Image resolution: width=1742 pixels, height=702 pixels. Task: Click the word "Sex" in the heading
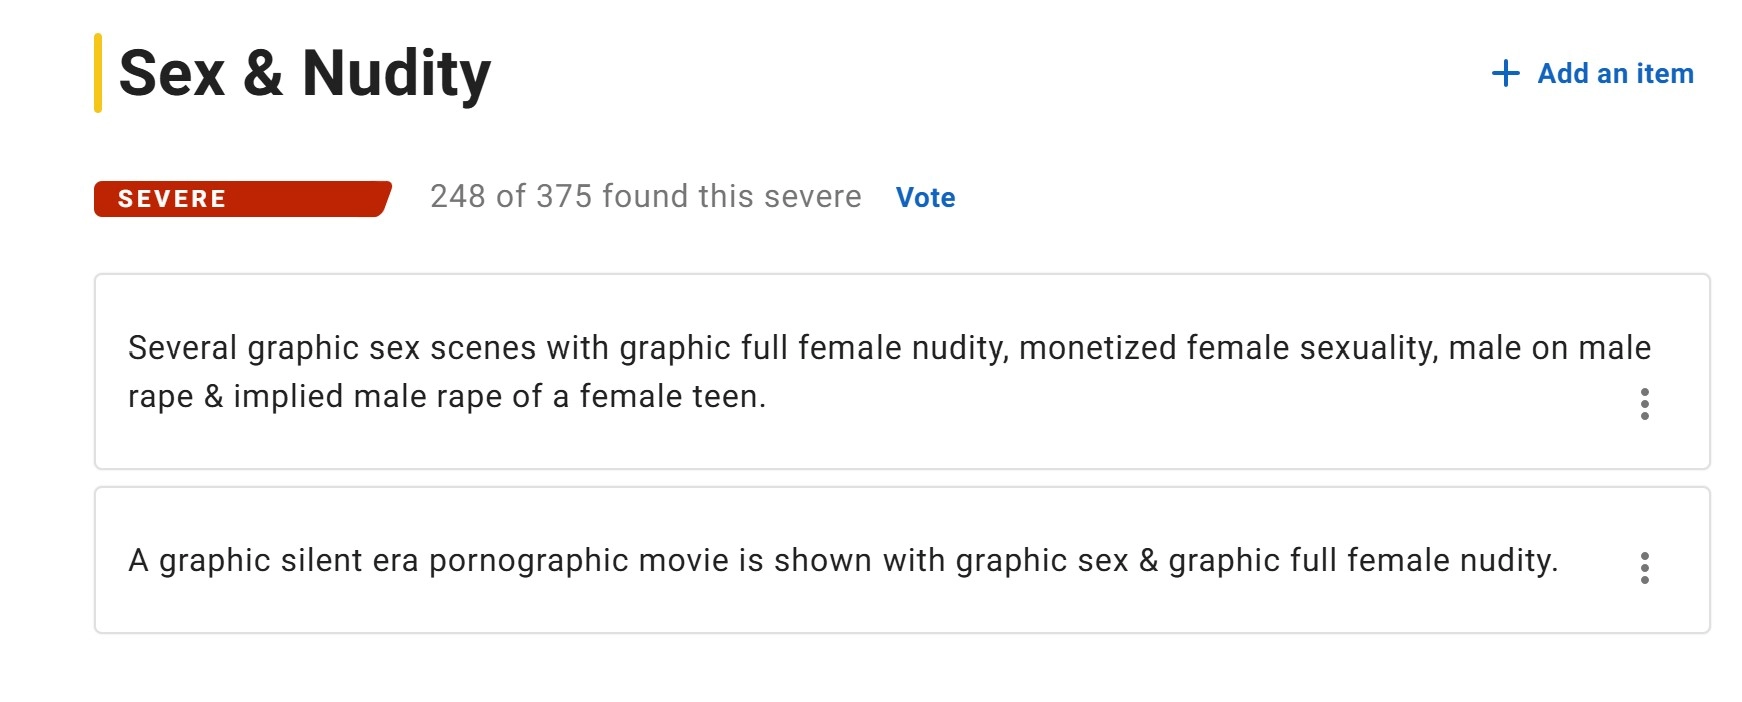(171, 73)
